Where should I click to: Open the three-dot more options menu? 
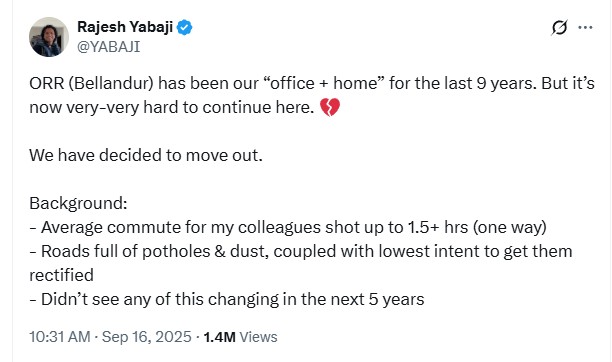pyautogui.click(x=585, y=27)
